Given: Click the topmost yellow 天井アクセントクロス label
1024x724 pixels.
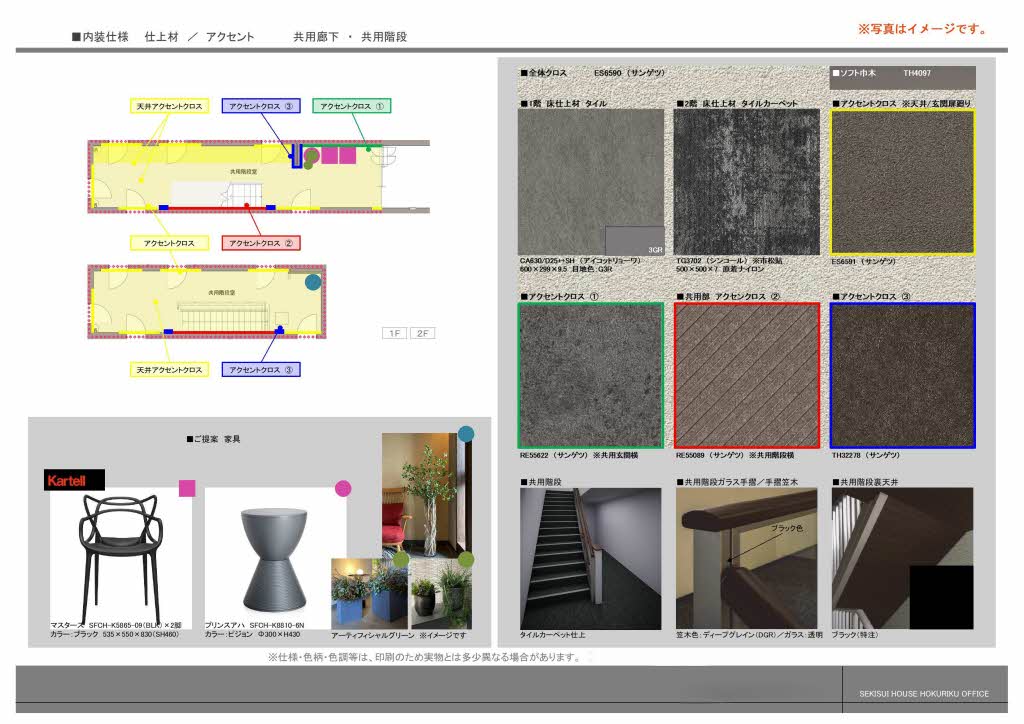Looking at the screenshot, I should click(x=169, y=106).
